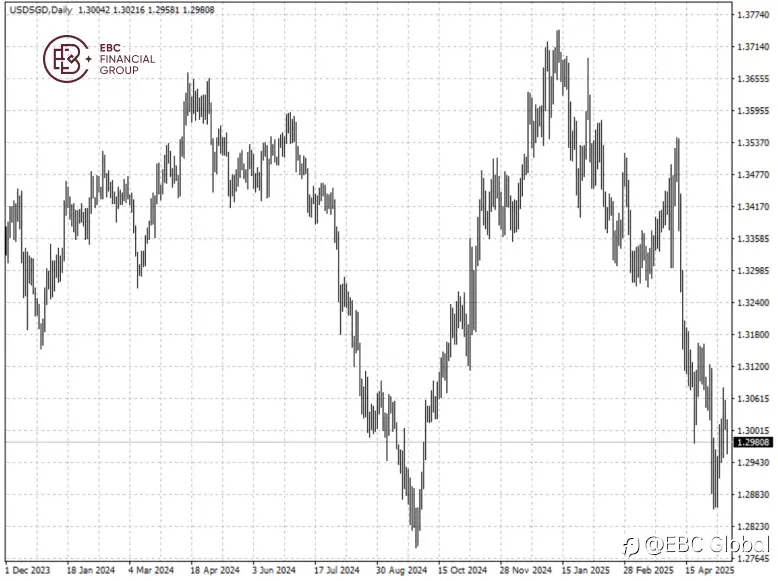Click the 1.34170 price axis label
Viewport: 778px width, 581px height.
[753, 206]
